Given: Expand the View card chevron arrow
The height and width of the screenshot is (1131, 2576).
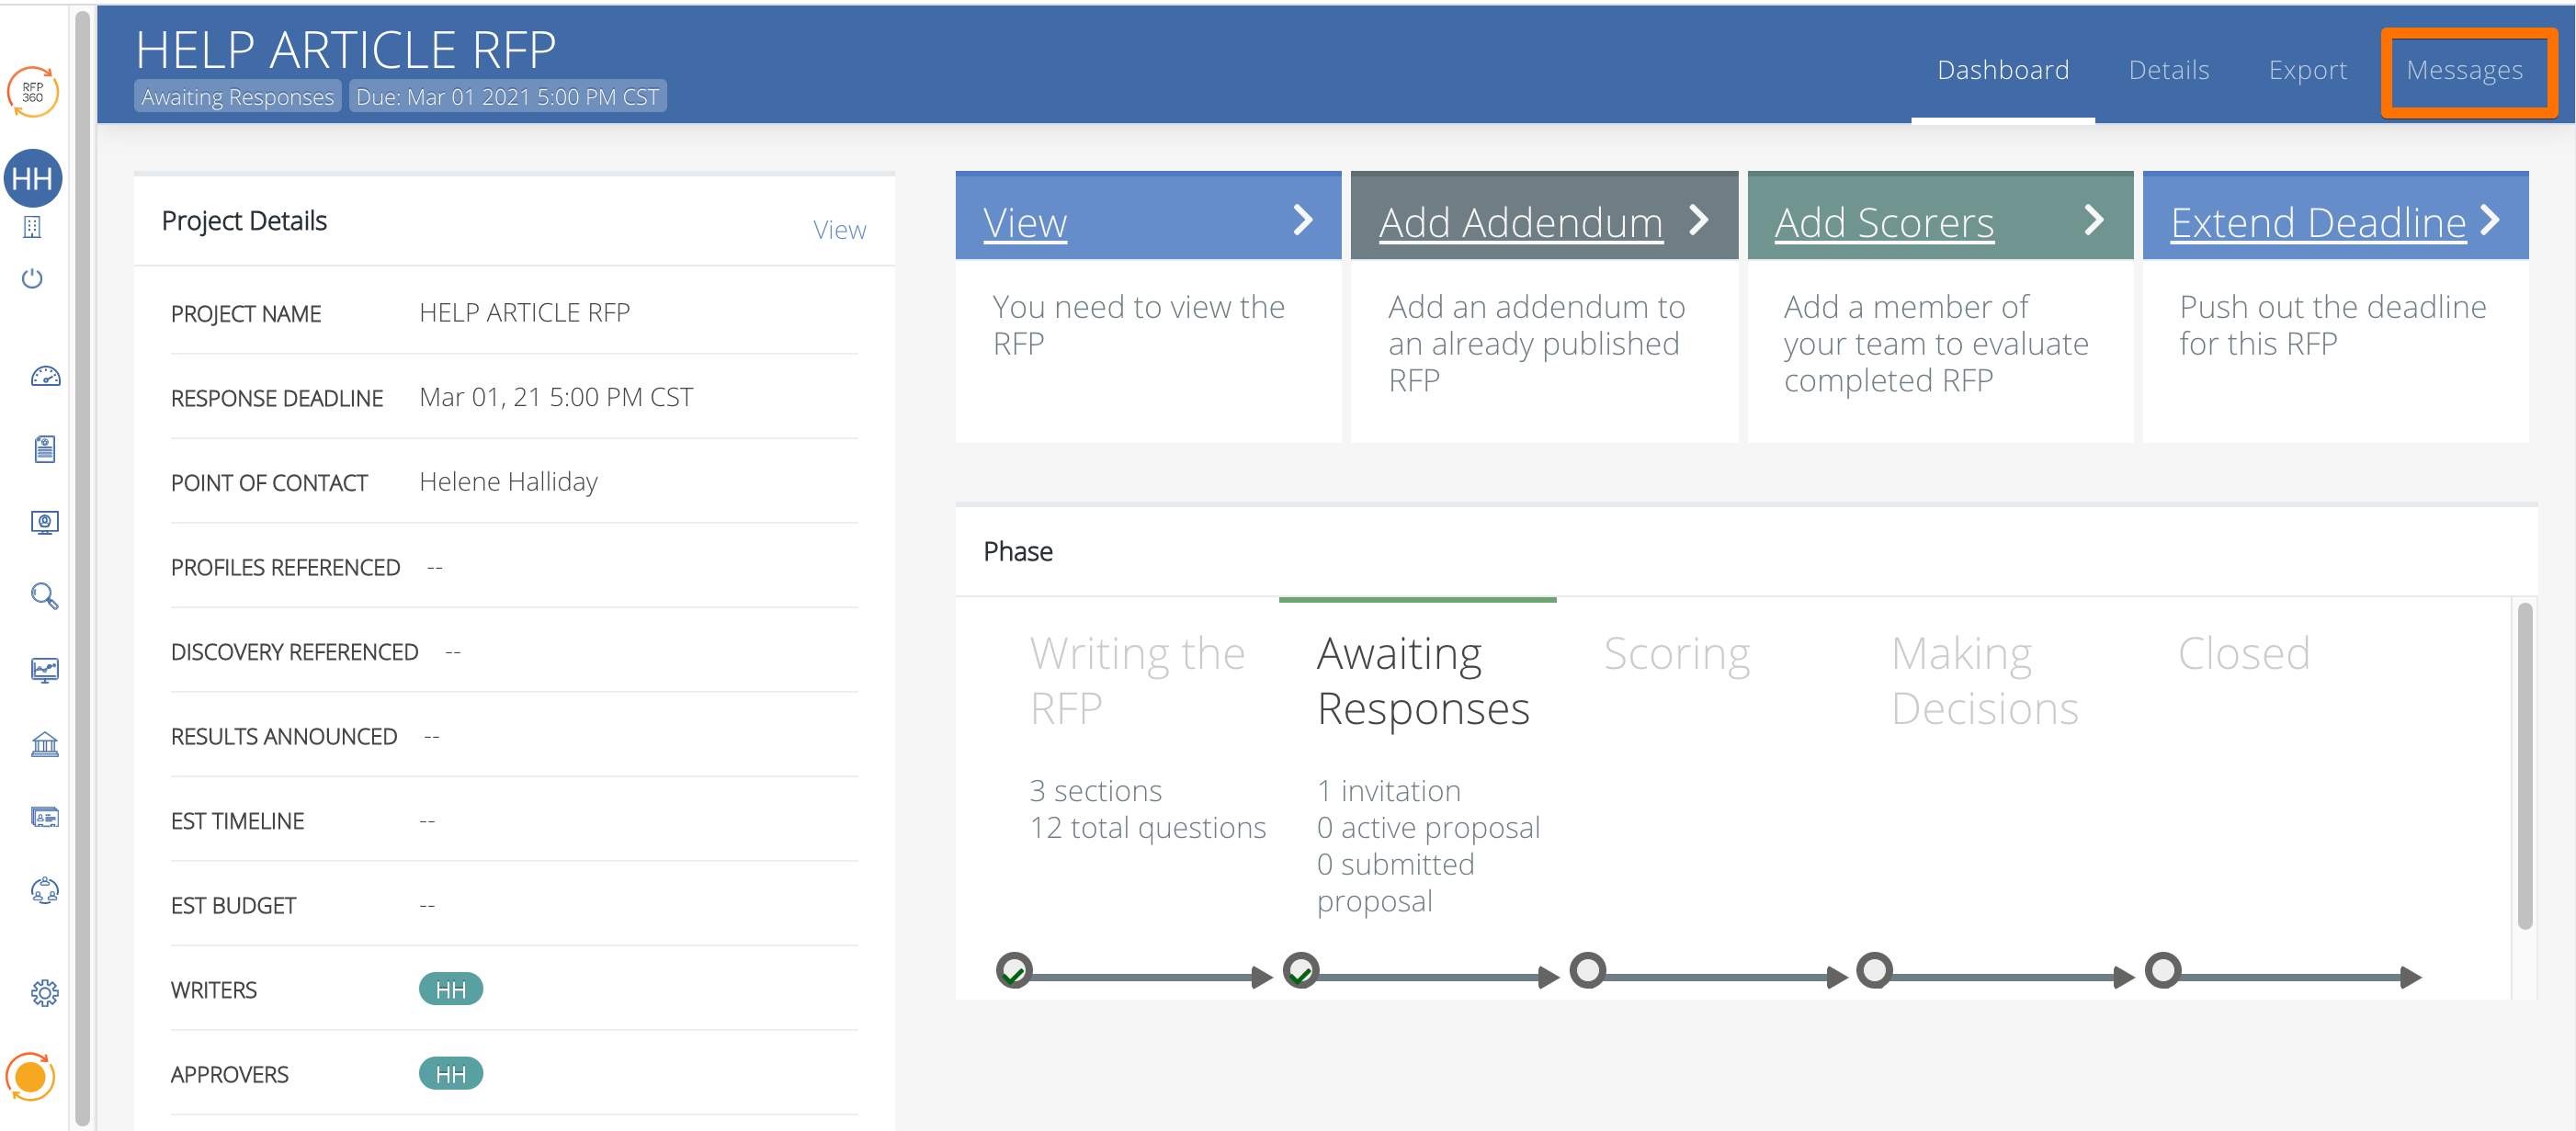Looking at the screenshot, I should 1302,219.
